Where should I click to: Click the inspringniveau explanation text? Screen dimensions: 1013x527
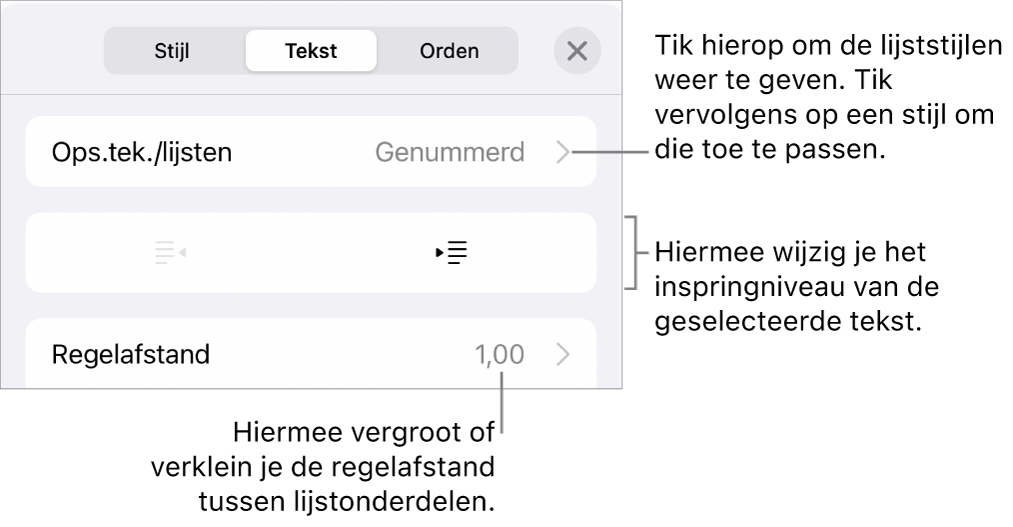click(810, 288)
